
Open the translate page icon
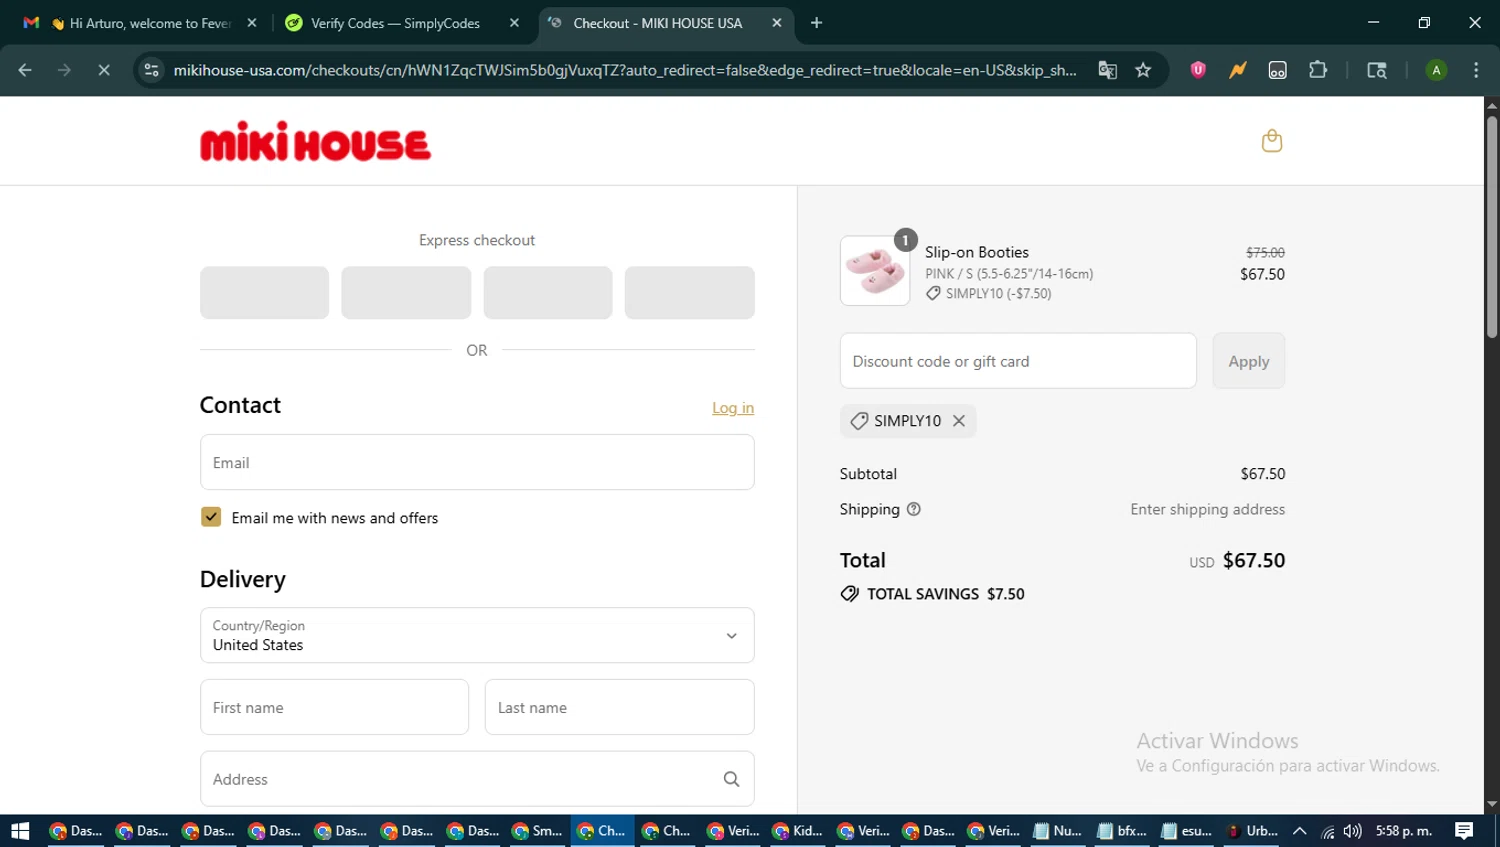[x=1107, y=70]
